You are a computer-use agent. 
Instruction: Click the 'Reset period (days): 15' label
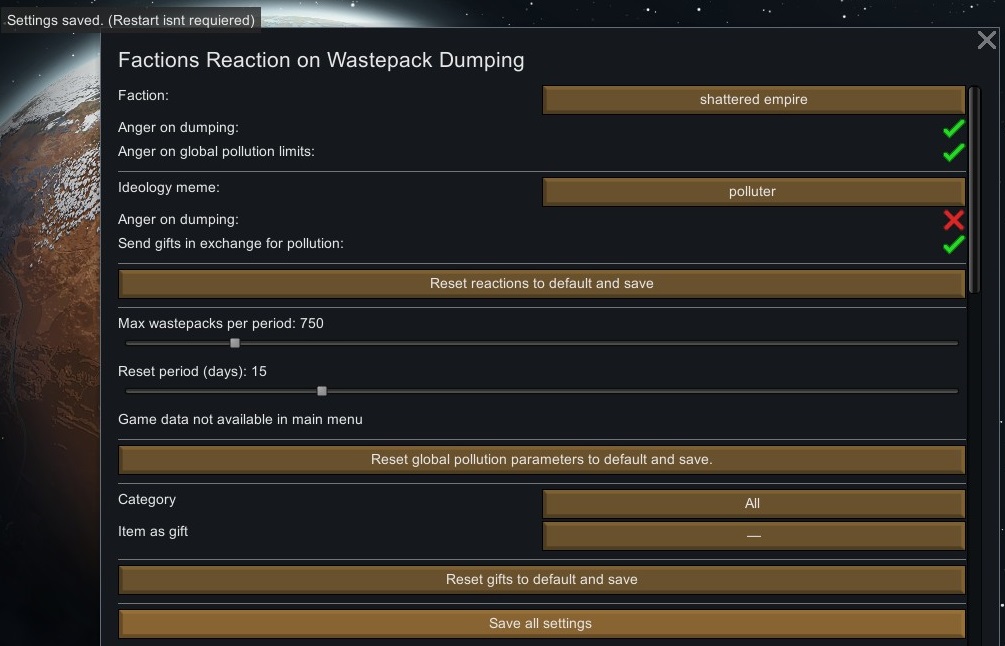pos(192,372)
